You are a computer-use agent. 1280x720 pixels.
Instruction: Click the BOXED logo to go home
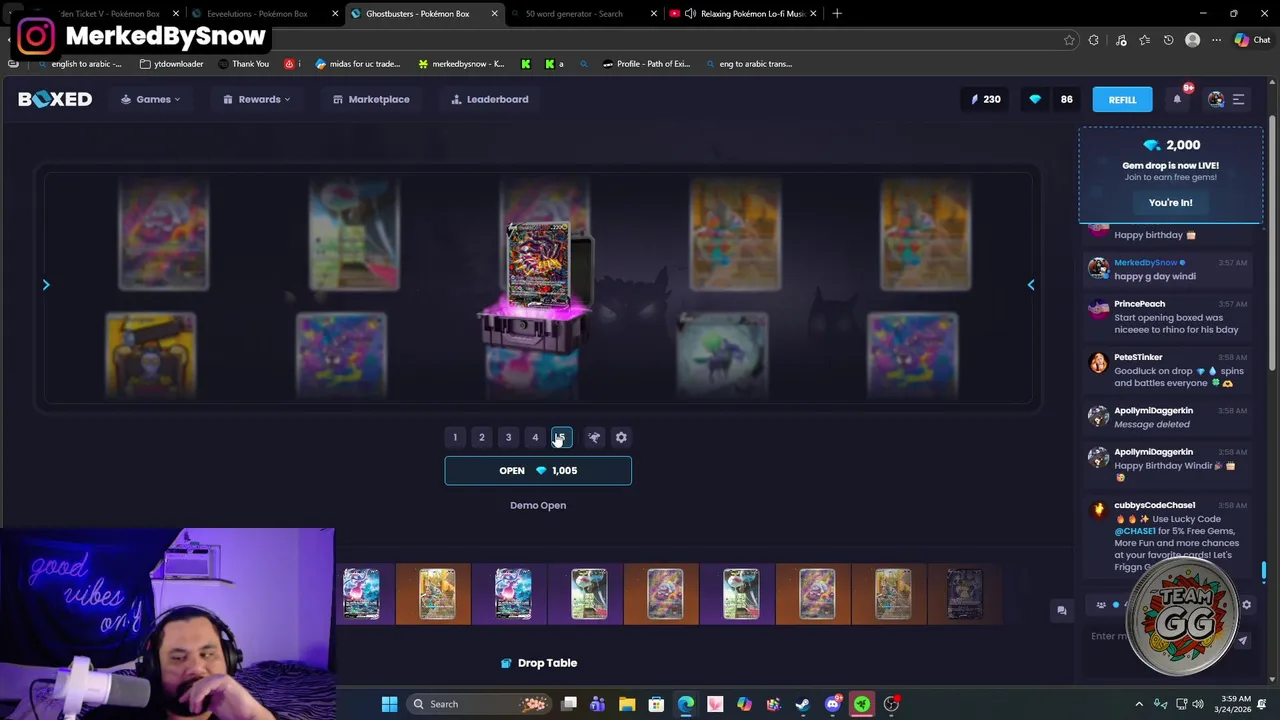pyautogui.click(x=55, y=99)
